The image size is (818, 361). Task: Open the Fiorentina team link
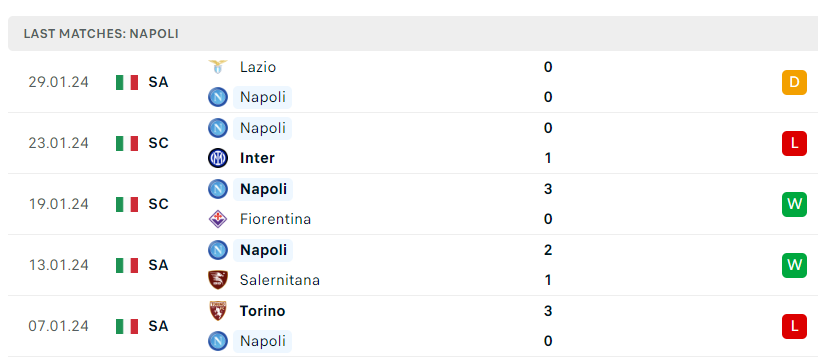[275, 220]
